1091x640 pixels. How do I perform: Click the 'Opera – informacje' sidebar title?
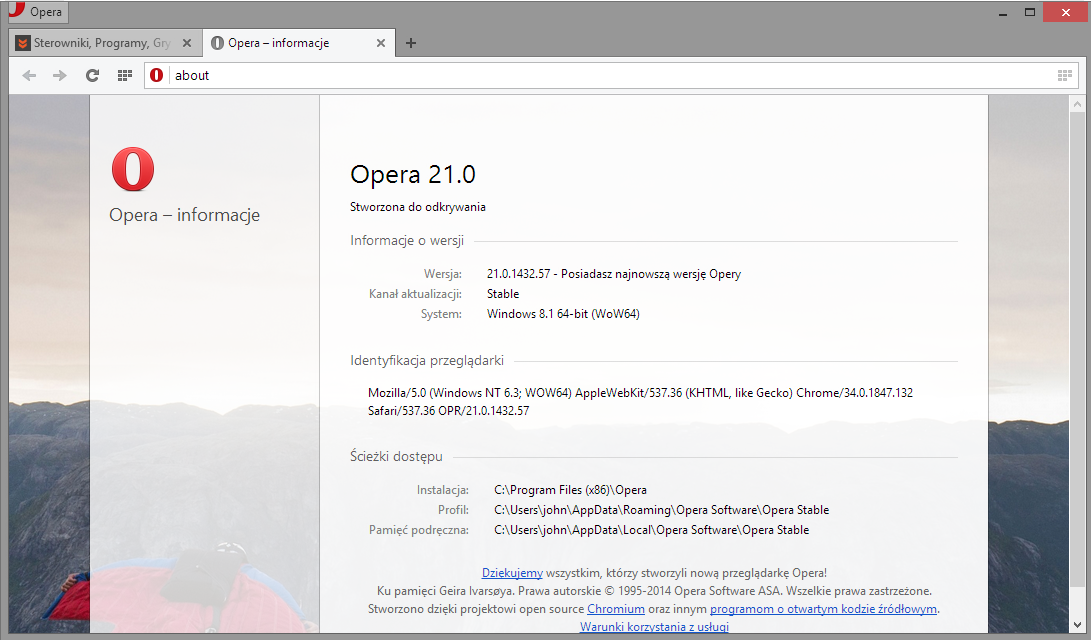pyautogui.click(x=184, y=215)
